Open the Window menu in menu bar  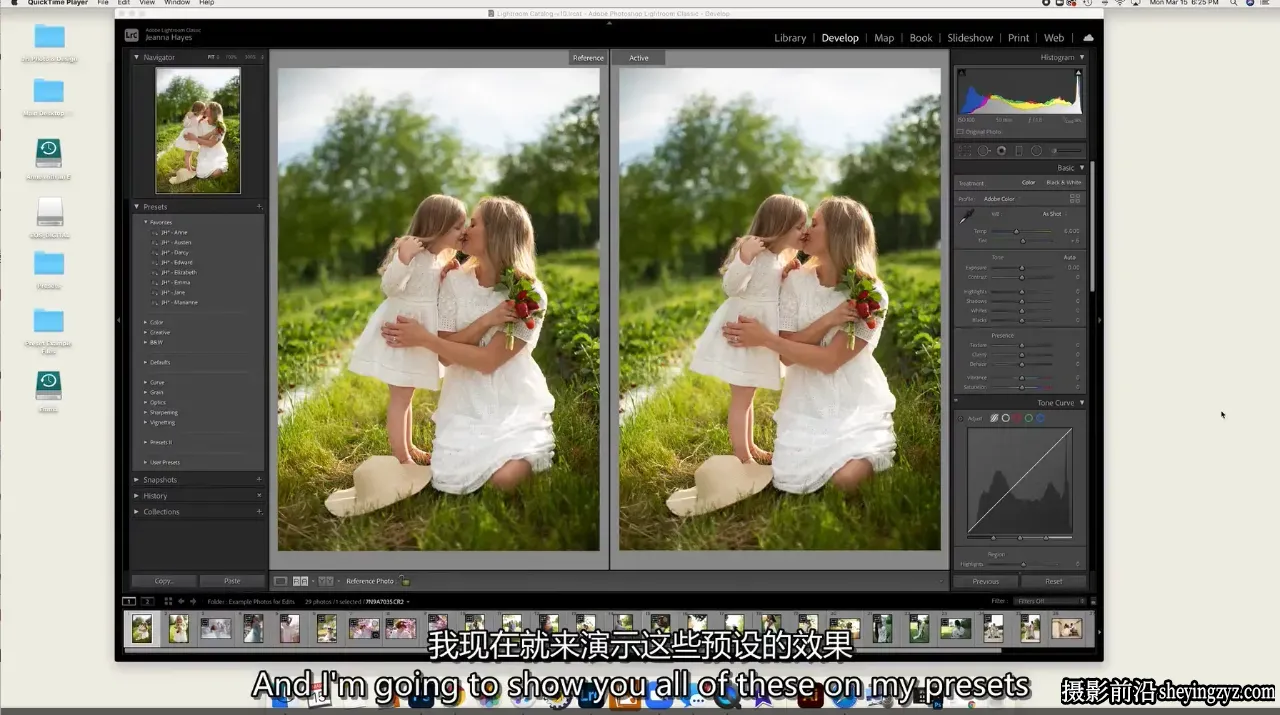tap(176, 3)
